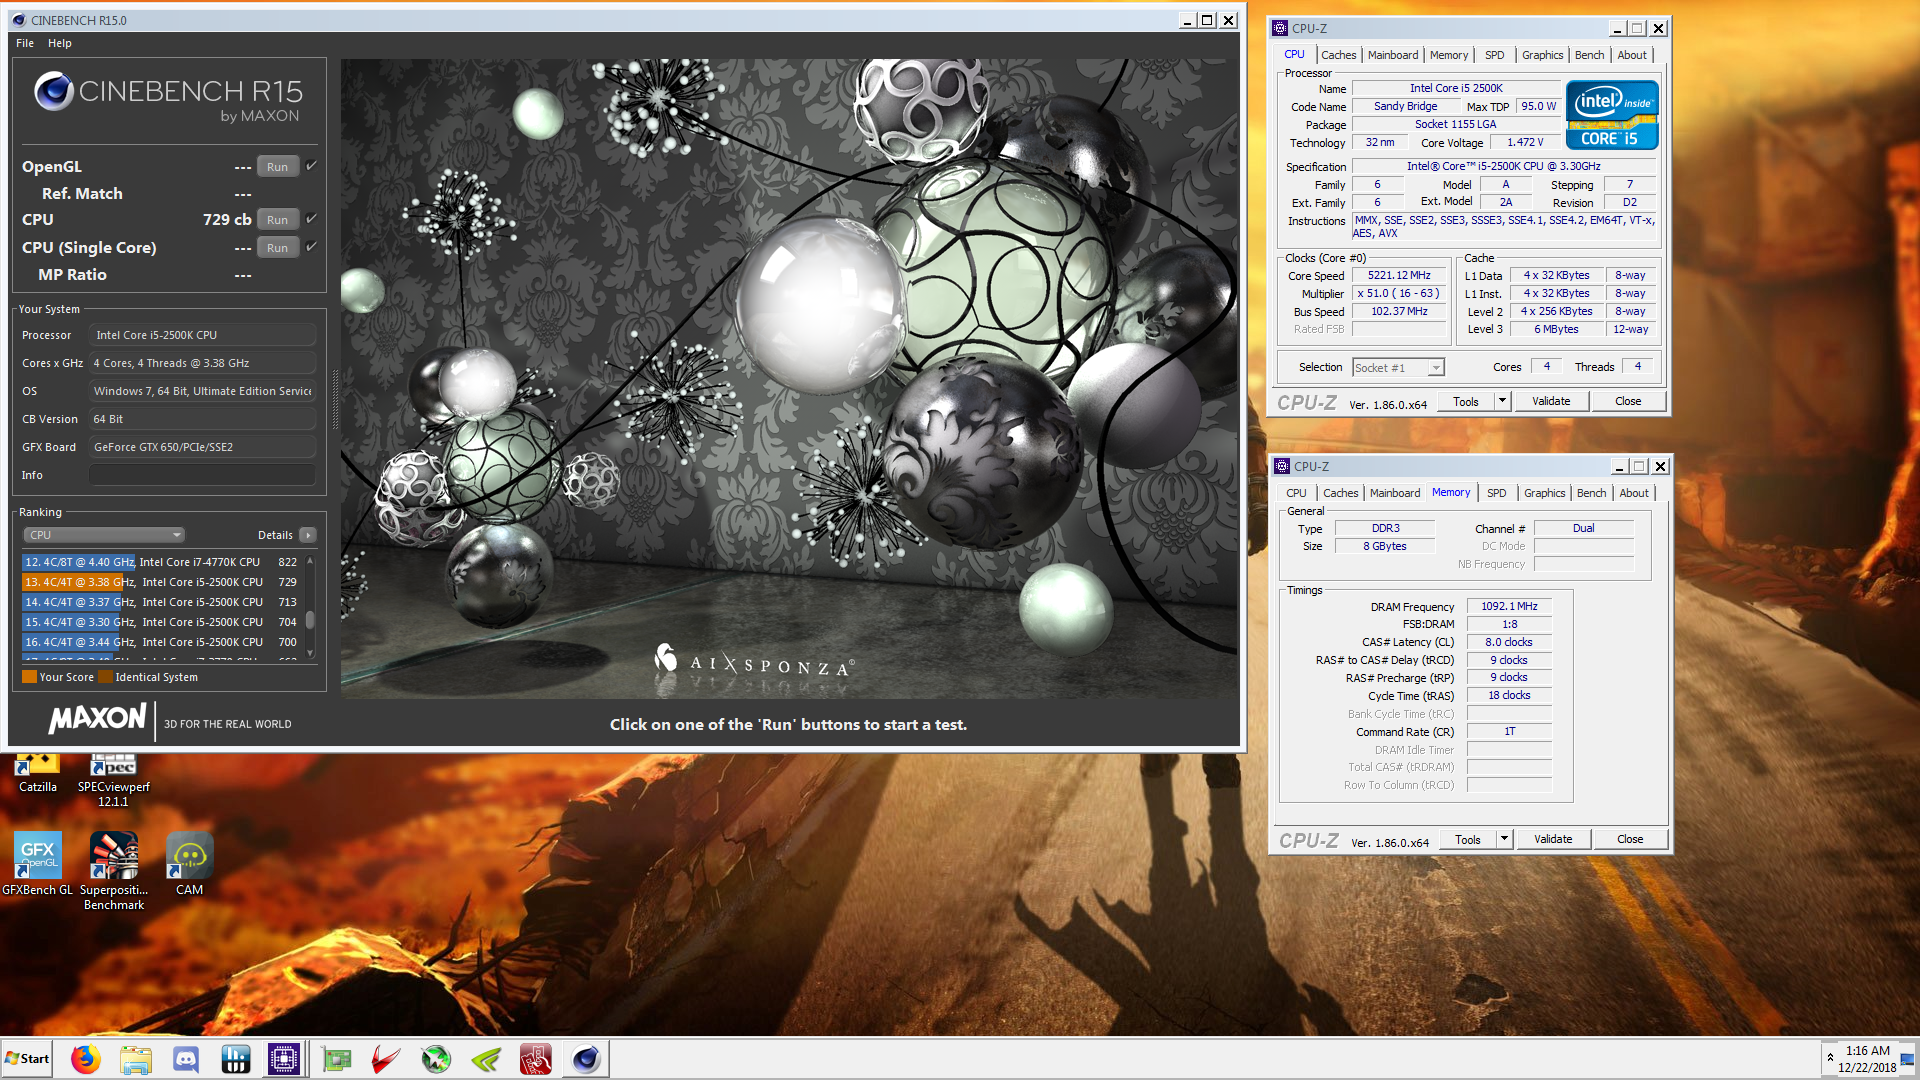1920x1080 pixels.
Task: Open red memory card taskbar icon
Action: point(536,1059)
